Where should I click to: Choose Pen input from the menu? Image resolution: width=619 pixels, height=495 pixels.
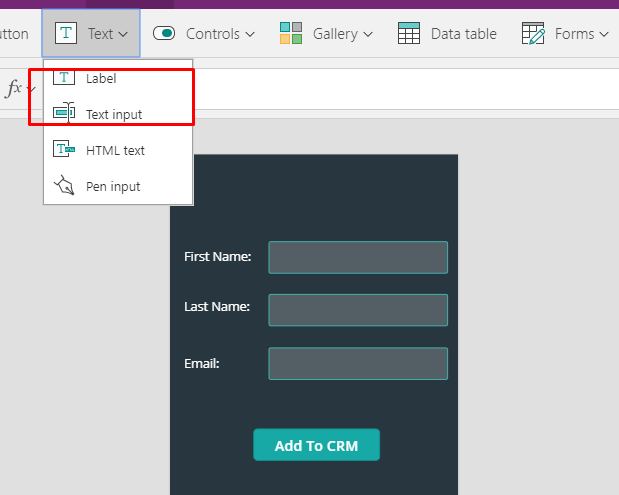(x=113, y=186)
